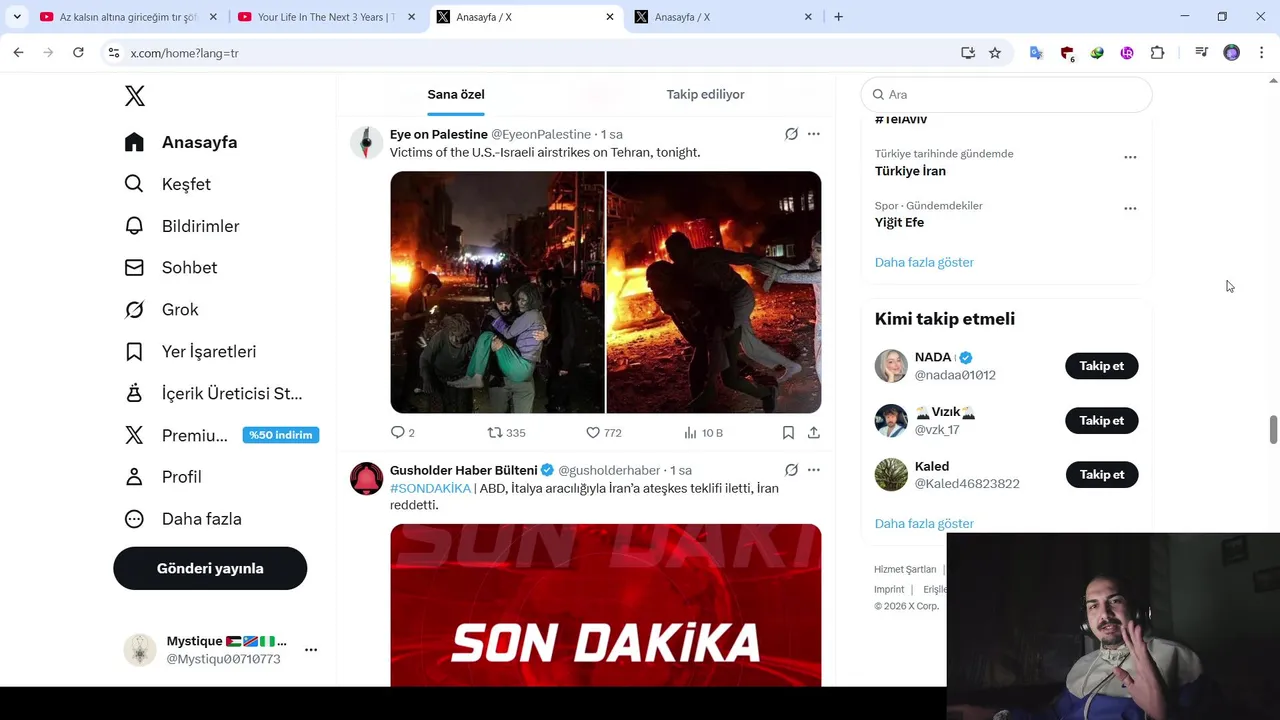This screenshot has height=720, width=1280.
Task: Open Profil page
Action: [163, 477]
